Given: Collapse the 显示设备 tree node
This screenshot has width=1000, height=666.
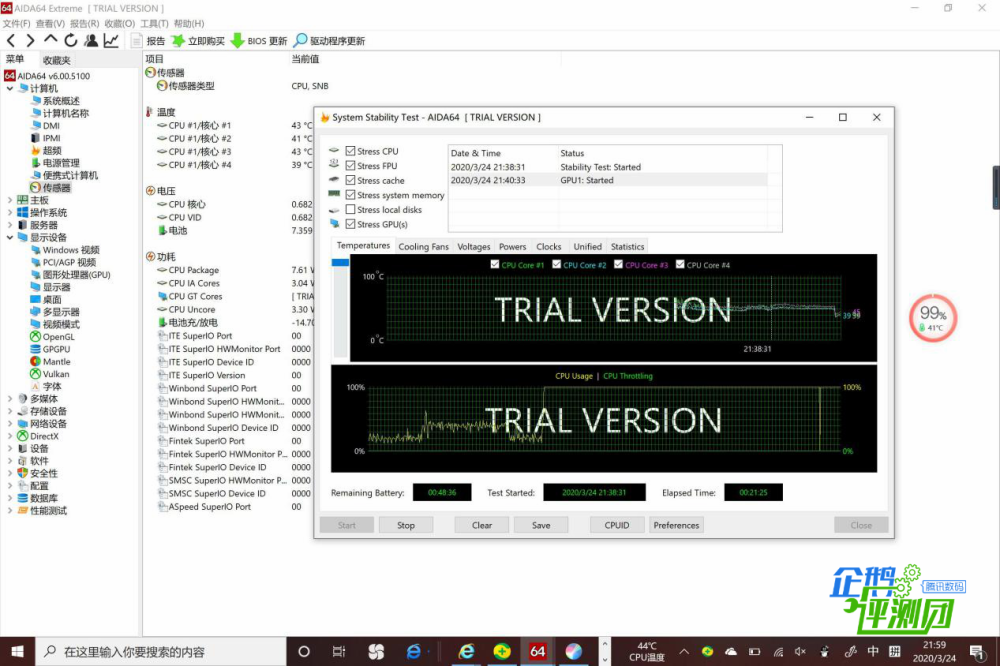Looking at the screenshot, I should click(x=10, y=237).
